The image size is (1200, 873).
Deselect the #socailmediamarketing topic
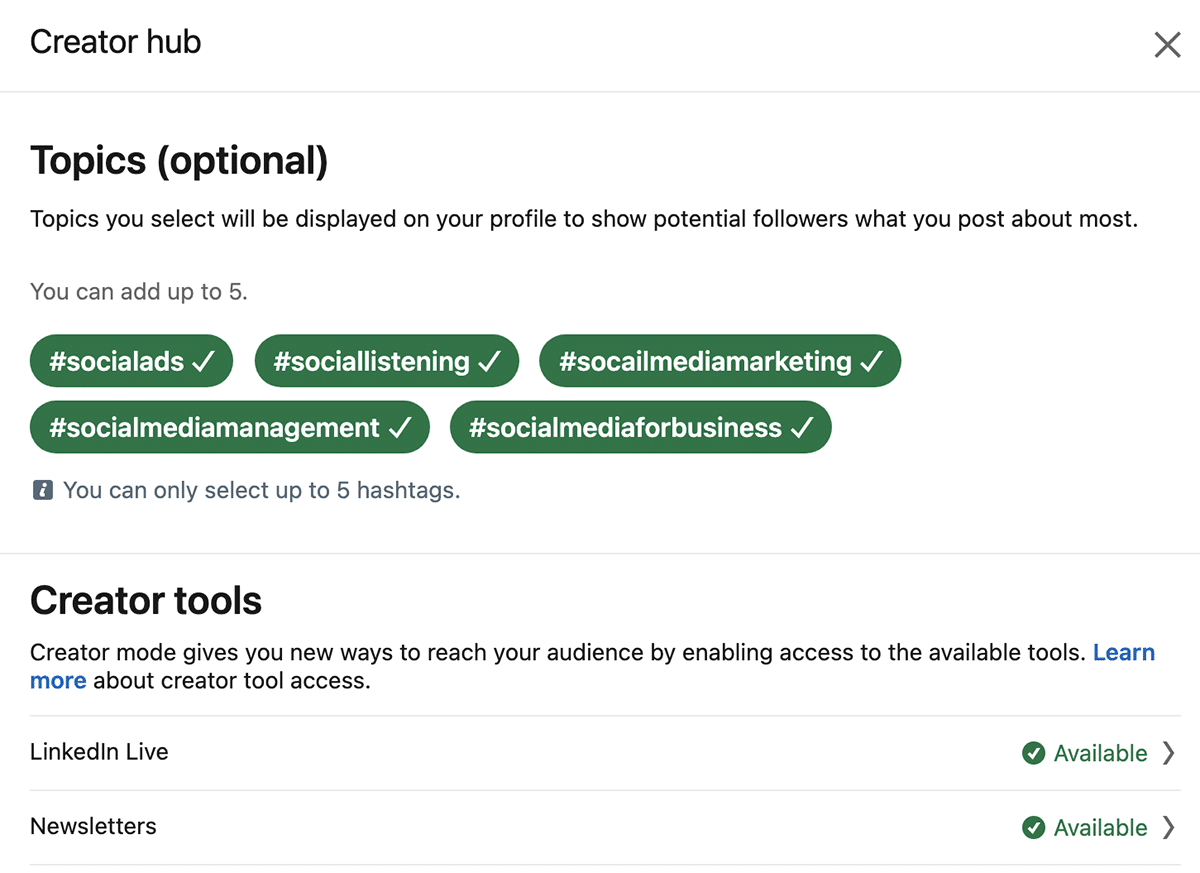pyautogui.click(x=719, y=362)
